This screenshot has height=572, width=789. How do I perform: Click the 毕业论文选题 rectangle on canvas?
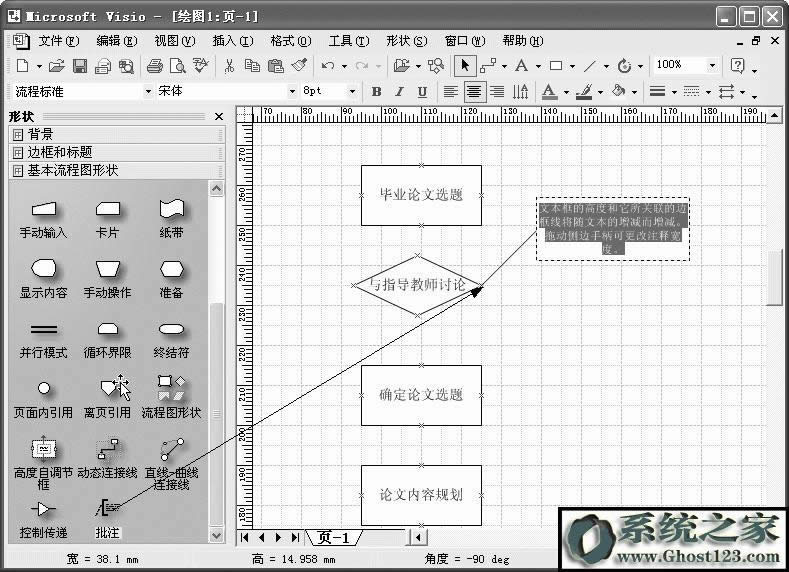tap(421, 195)
